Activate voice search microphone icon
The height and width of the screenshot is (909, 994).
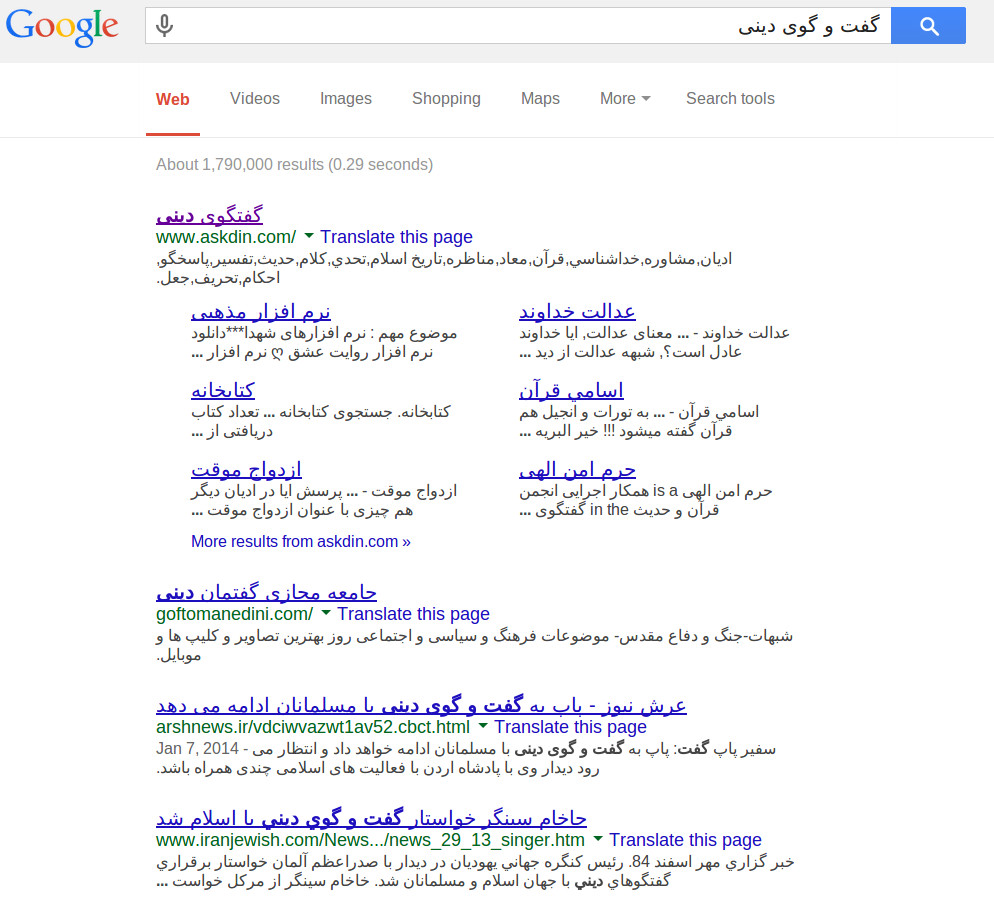coord(164,26)
